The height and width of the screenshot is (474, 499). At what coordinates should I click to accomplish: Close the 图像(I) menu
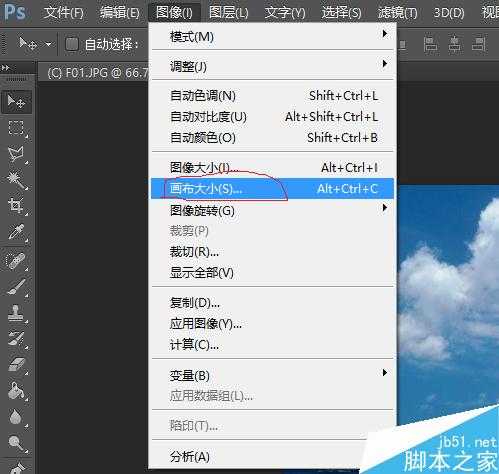point(174,13)
